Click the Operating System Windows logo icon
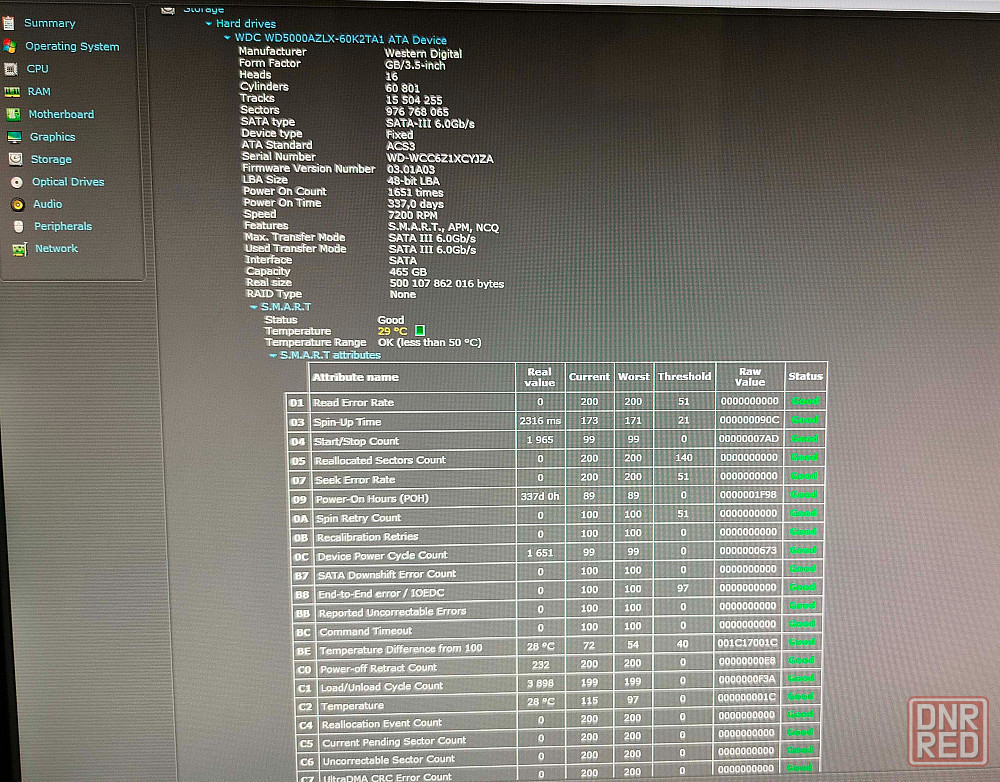The width and height of the screenshot is (1000, 782). 9,46
